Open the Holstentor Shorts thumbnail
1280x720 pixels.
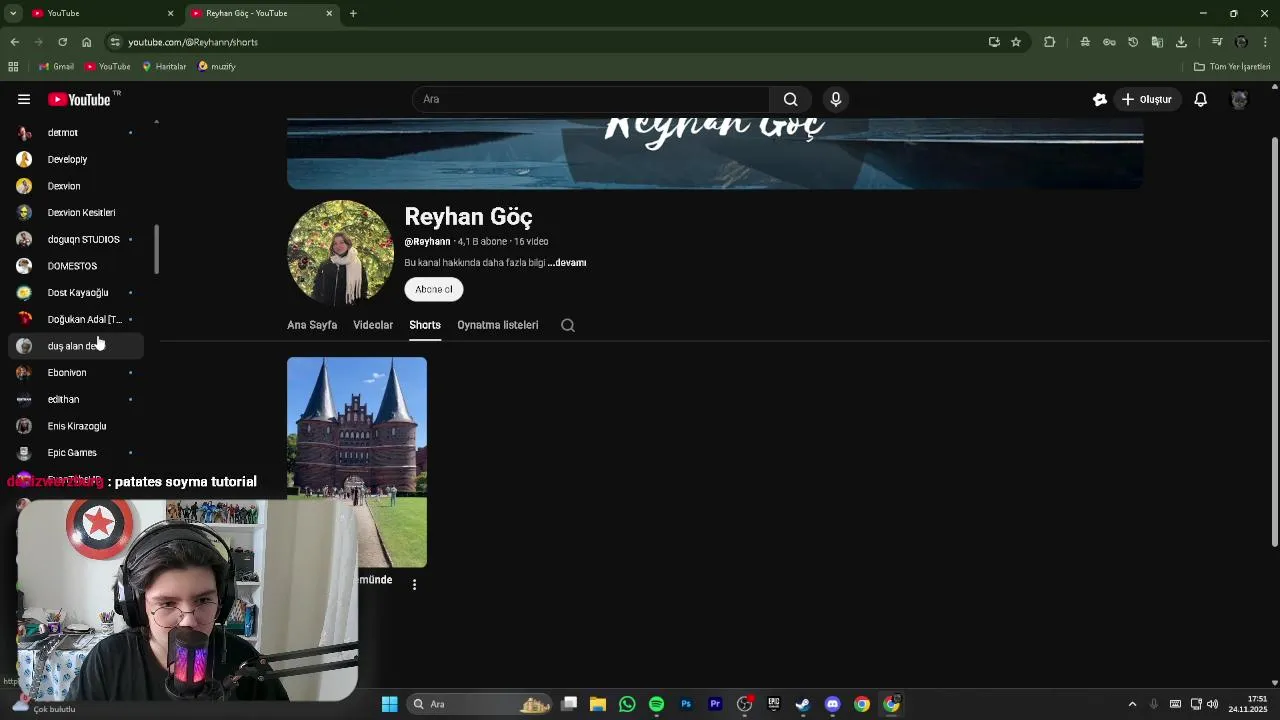coord(357,462)
